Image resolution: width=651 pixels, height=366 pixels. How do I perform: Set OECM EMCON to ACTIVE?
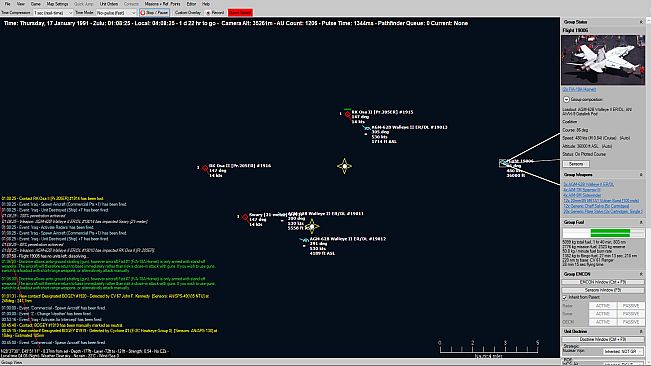pos(602,322)
